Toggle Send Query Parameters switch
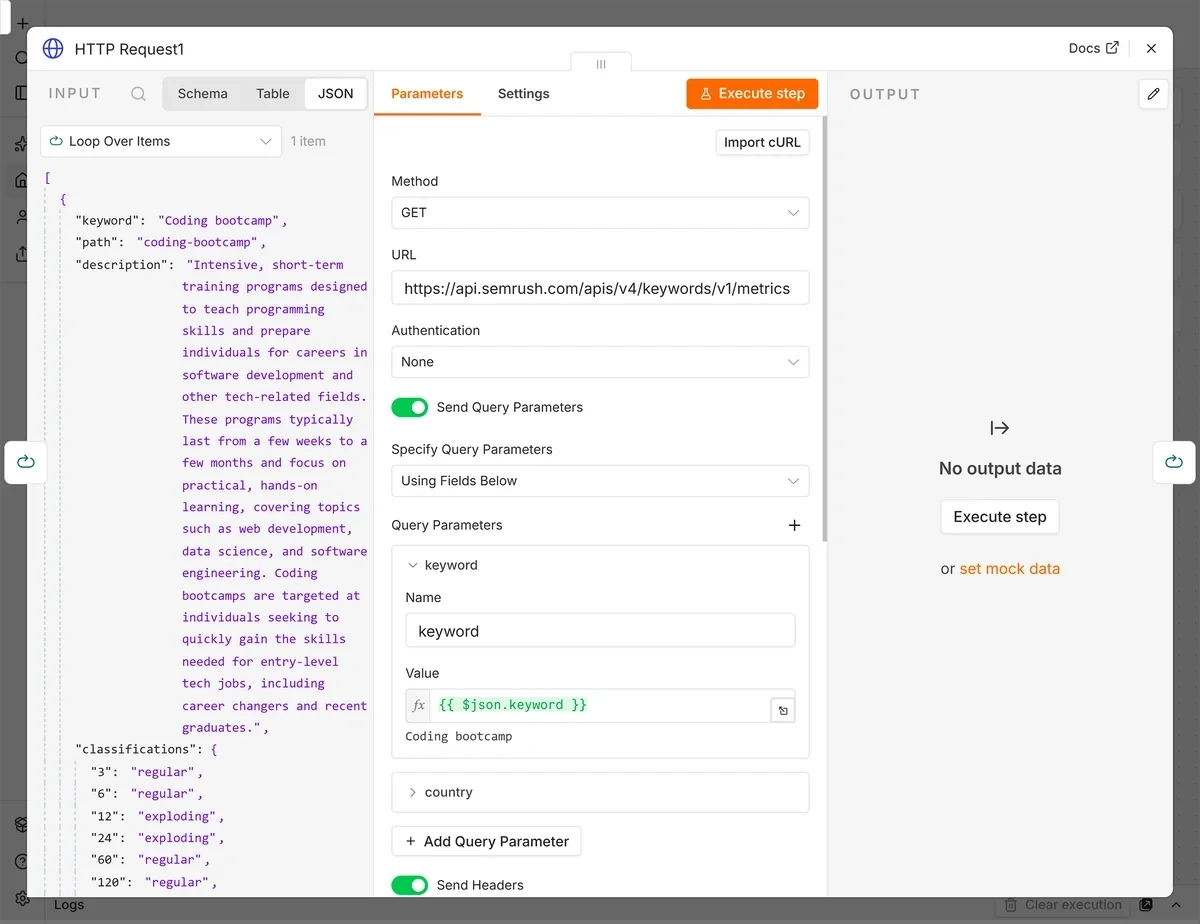Viewport: 1200px width, 924px height. (x=409, y=407)
